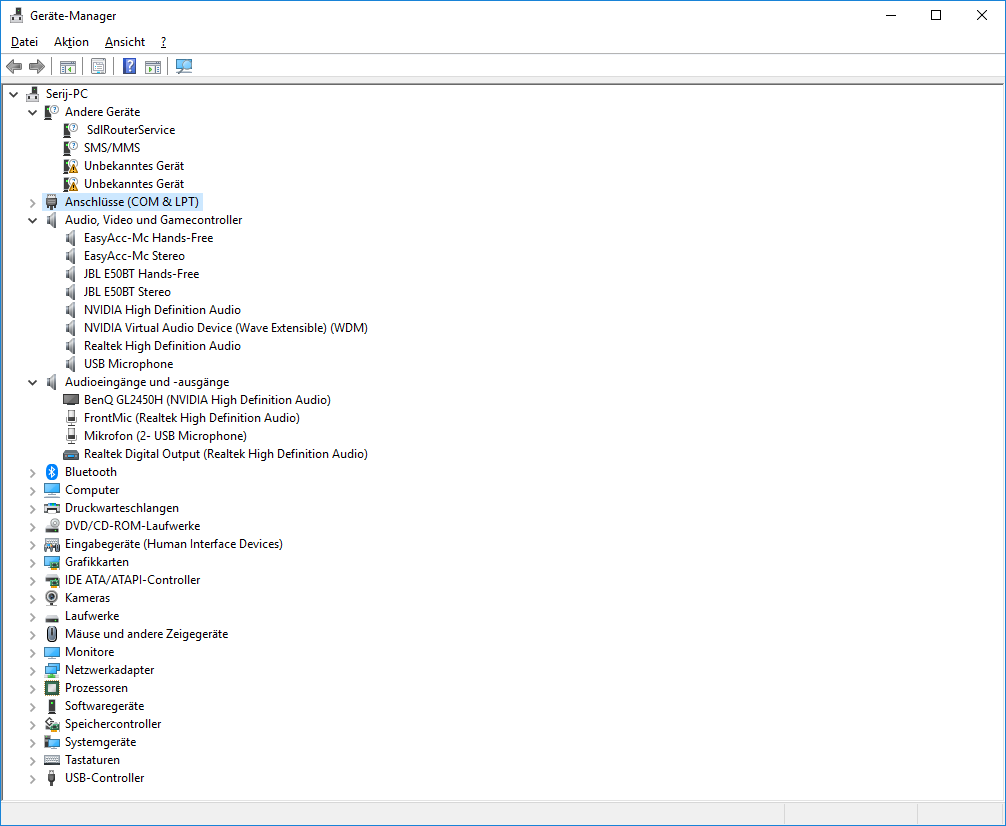Click the Kameras webcam icon
Screen dimensions: 1006x826
pos(52,598)
